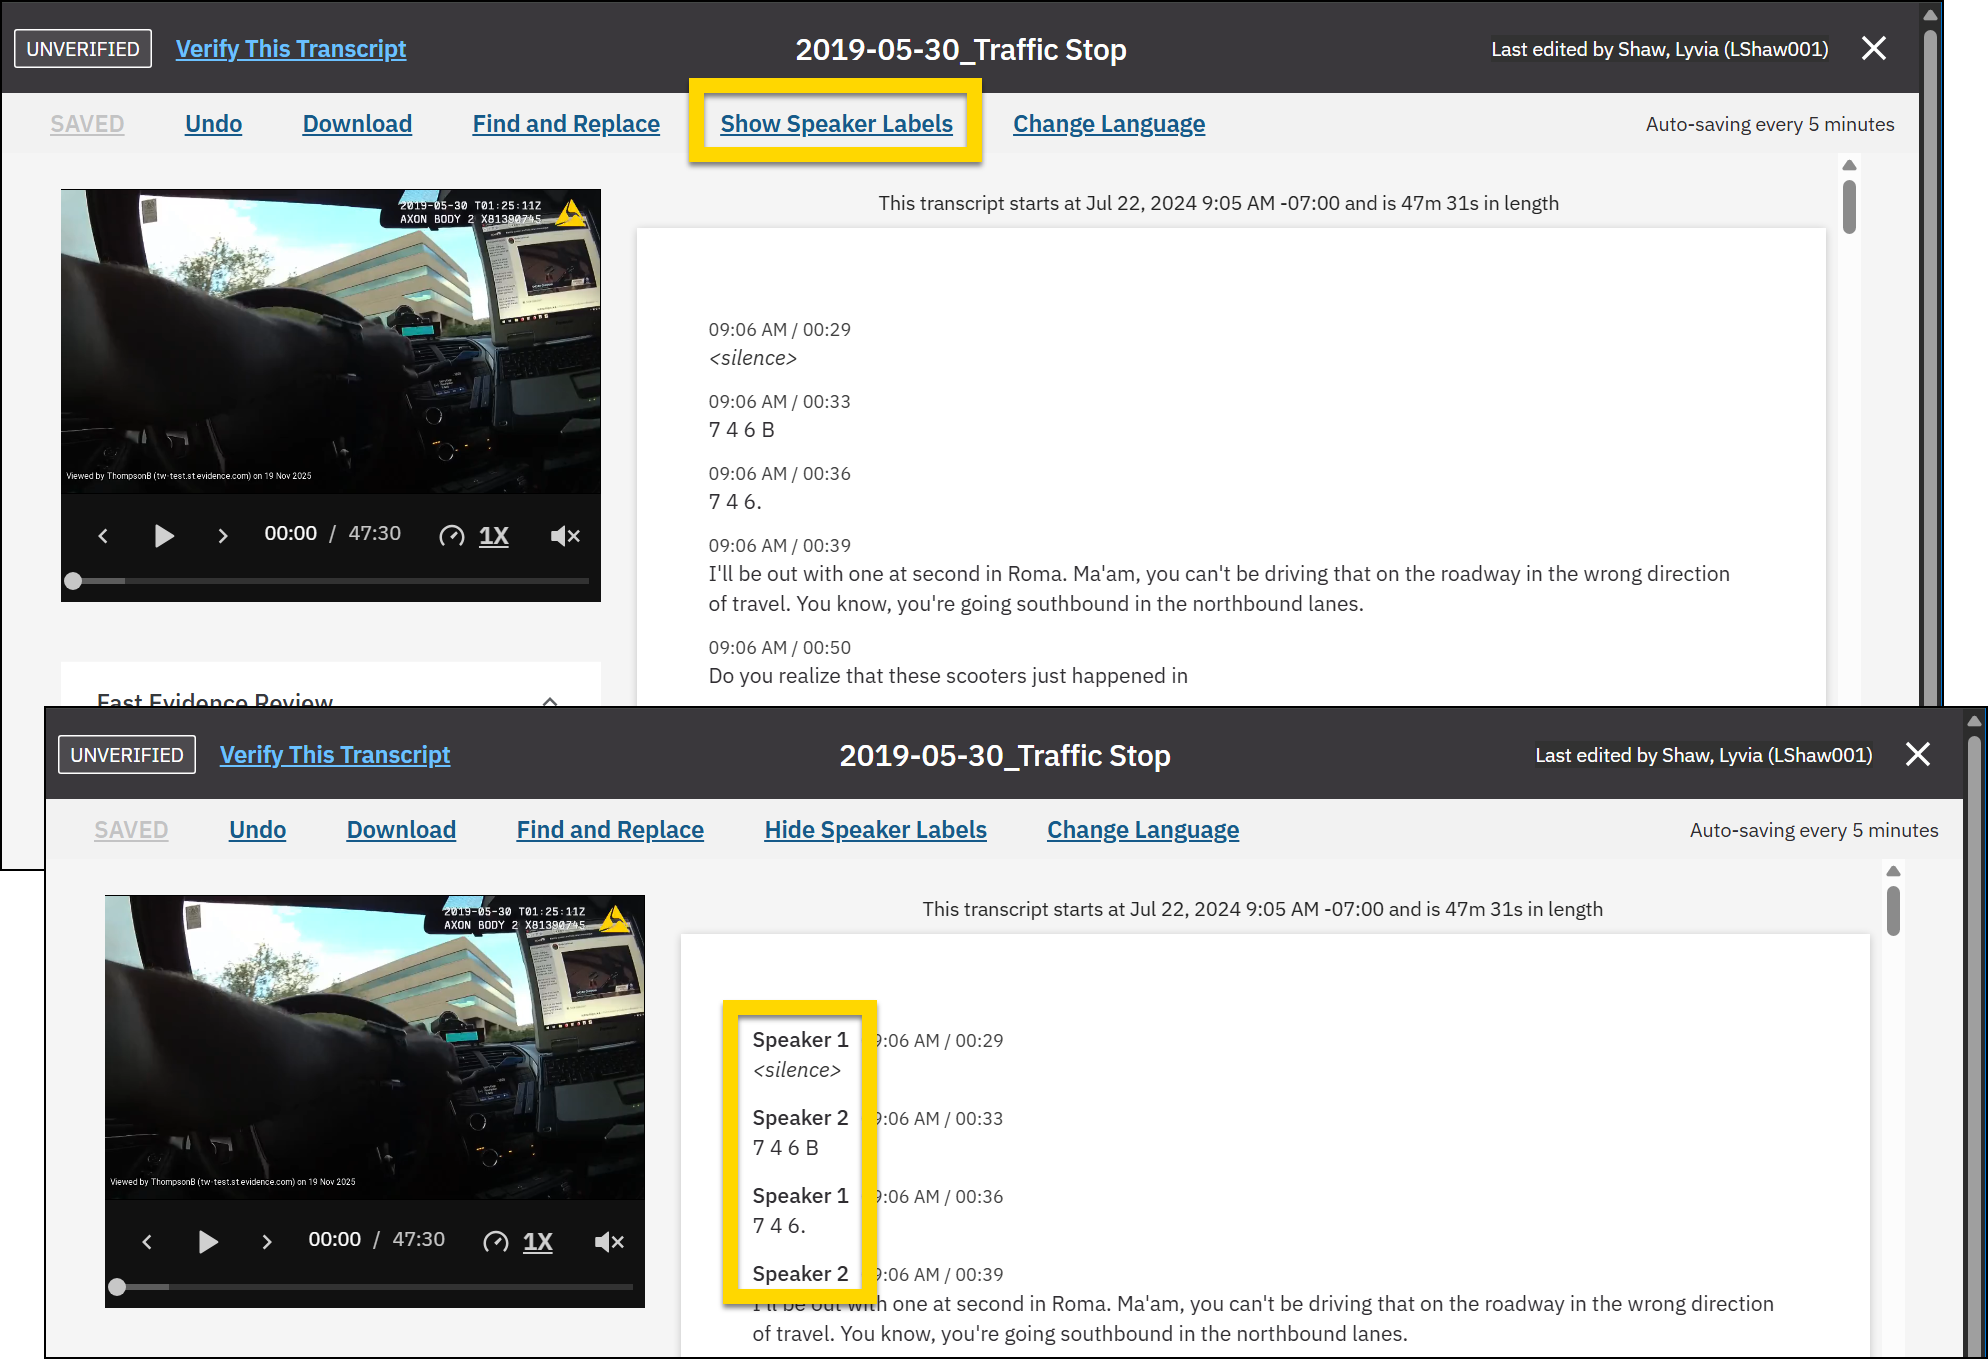Click the speed gauge icon in bottom player
Image resolution: width=1988 pixels, height=1359 pixels.
click(x=495, y=1242)
